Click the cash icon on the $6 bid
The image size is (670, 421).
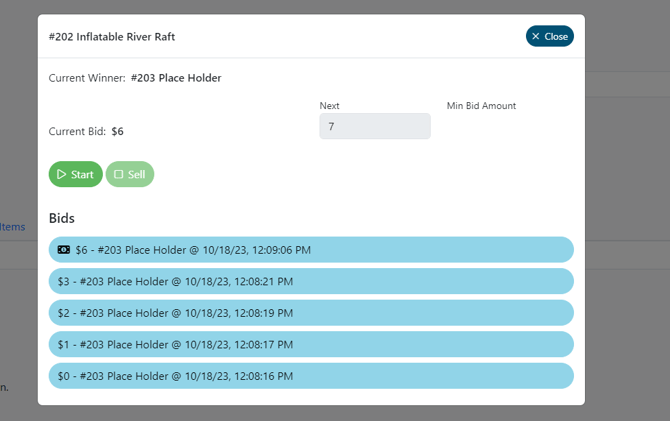[x=64, y=250]
